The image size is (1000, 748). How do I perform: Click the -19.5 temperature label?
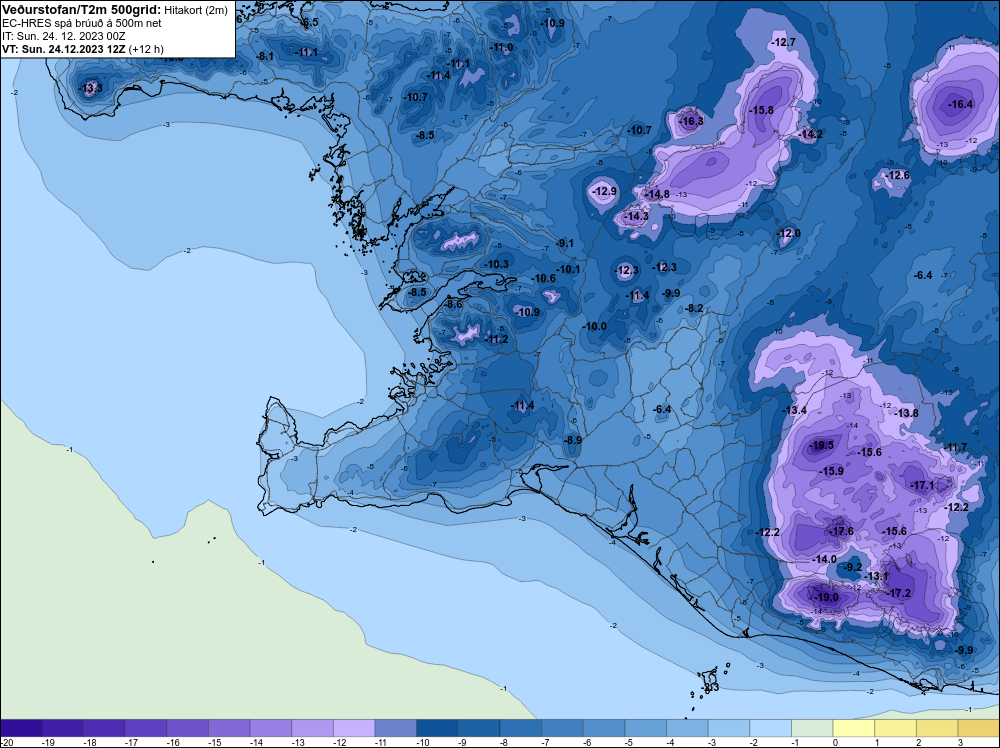pos(821,446)
